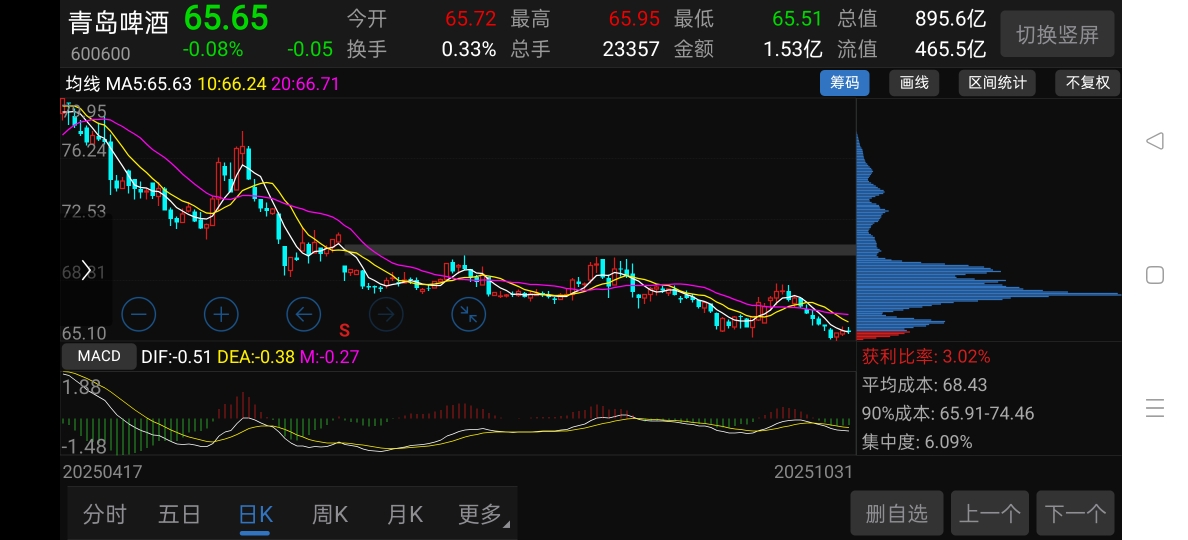1188x540 pixels.
Task: Tap the M:-0.27 reading
Action: [x=329, y=356]
